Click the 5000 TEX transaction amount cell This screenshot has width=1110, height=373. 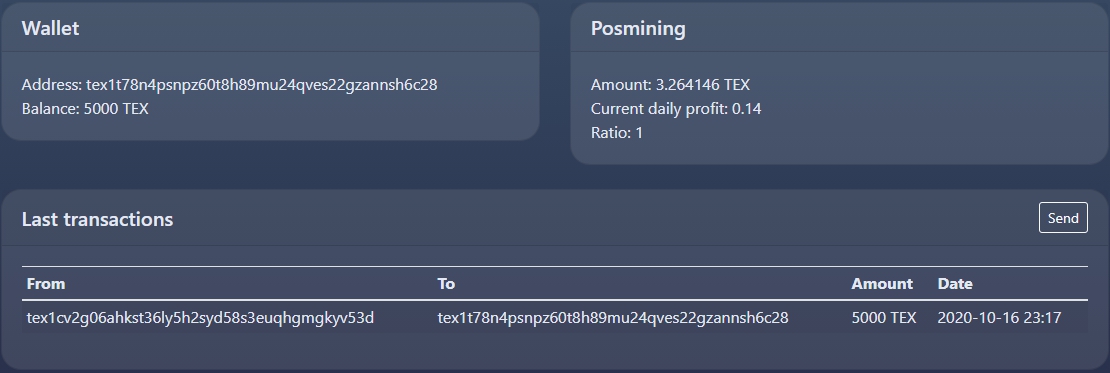point(883,318)
